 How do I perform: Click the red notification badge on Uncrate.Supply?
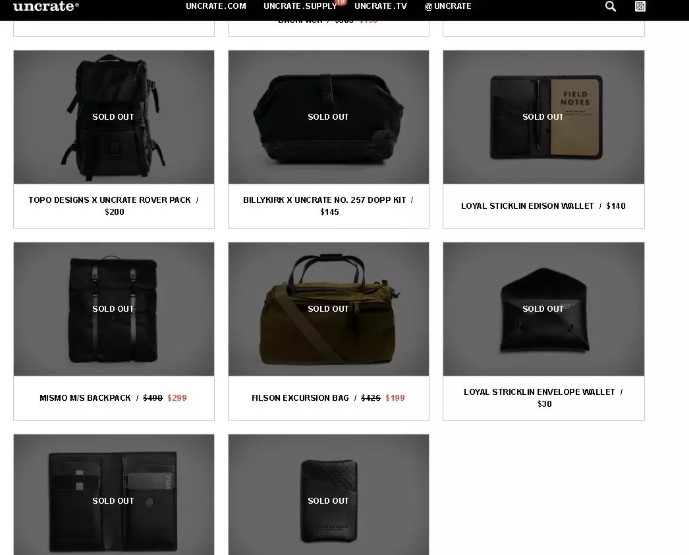[x=341, y=2]
